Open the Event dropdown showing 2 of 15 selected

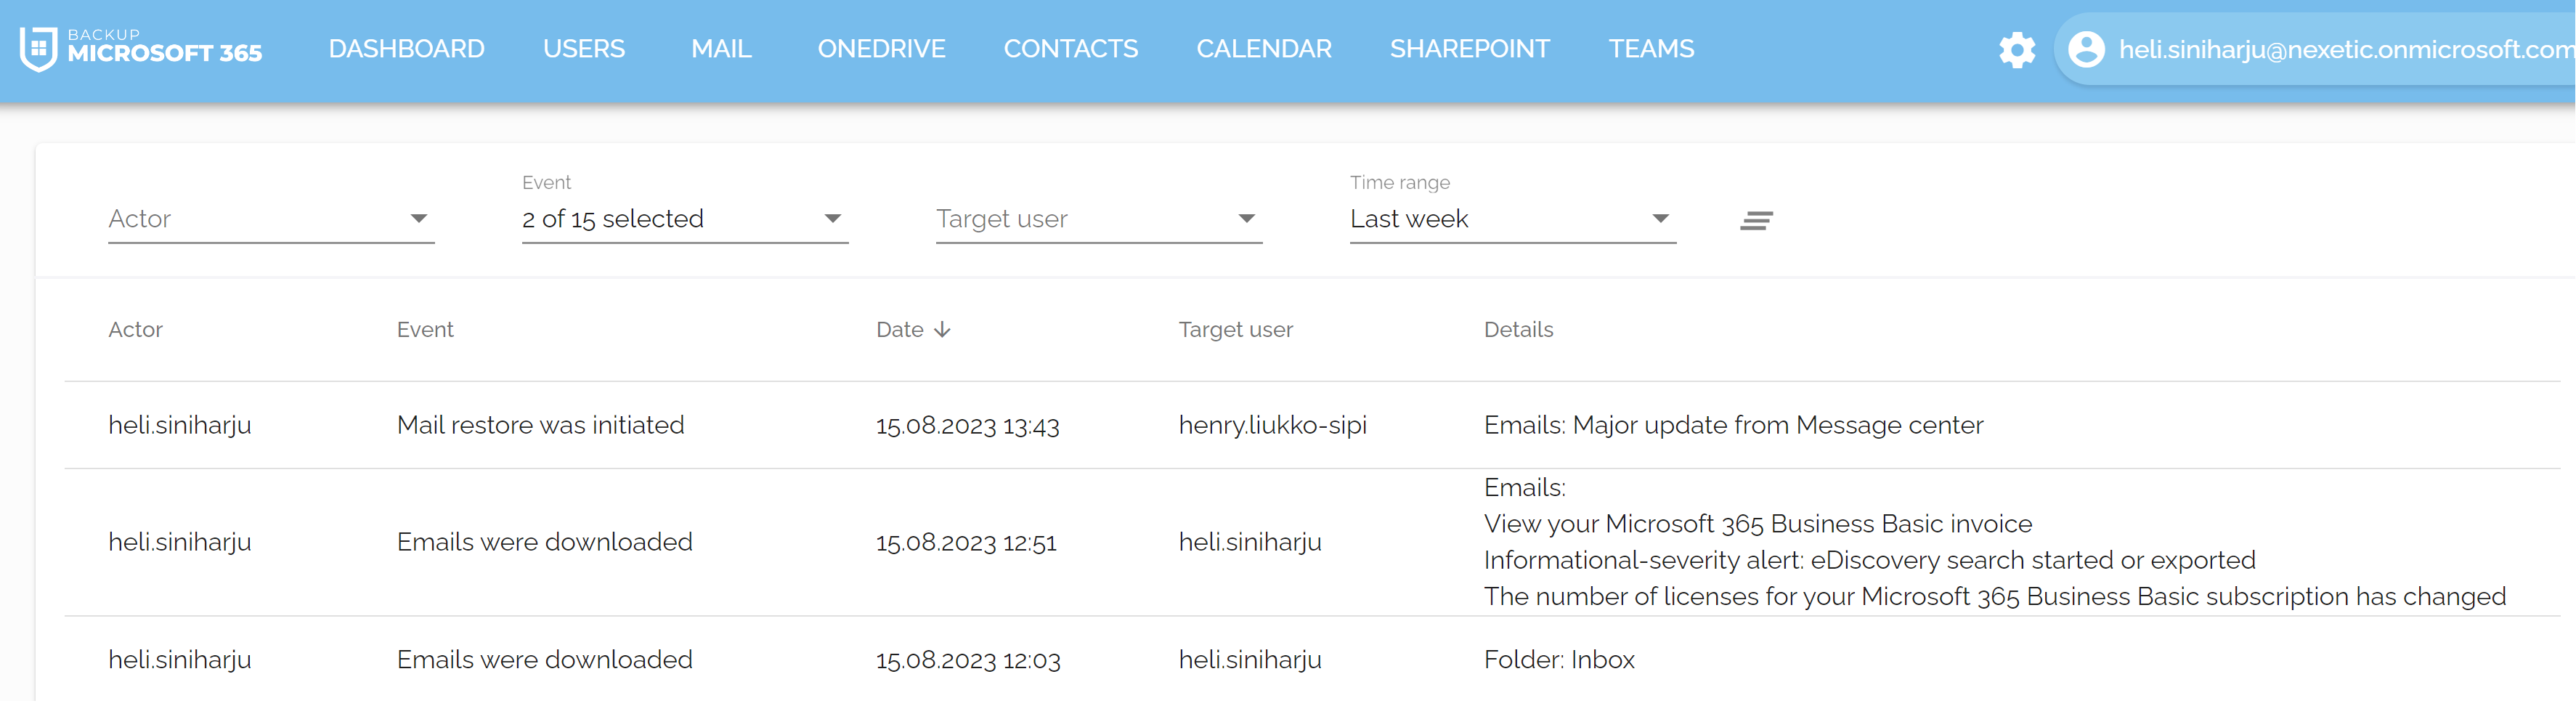click(x=685, y=219)
